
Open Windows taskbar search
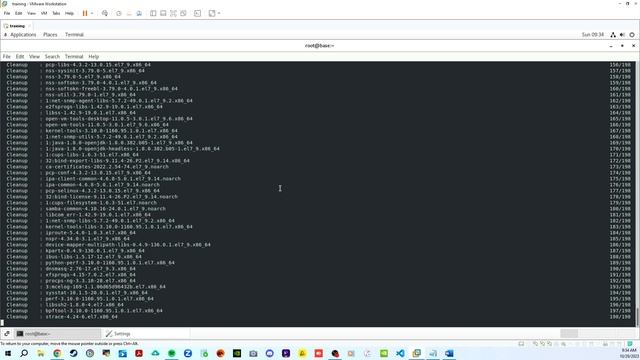point(24,353)
